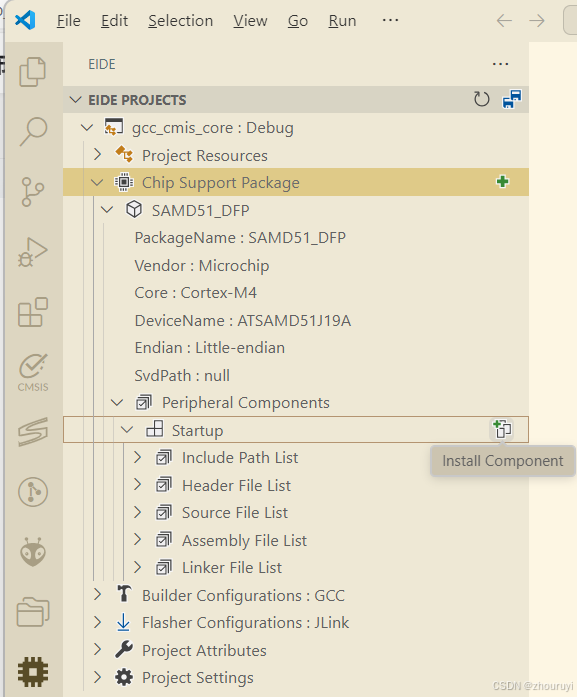Viewport: 577px width, 697px height.
Task: Select 'PackageName : SAMD51_DFP' row
Action: point(296,238)
